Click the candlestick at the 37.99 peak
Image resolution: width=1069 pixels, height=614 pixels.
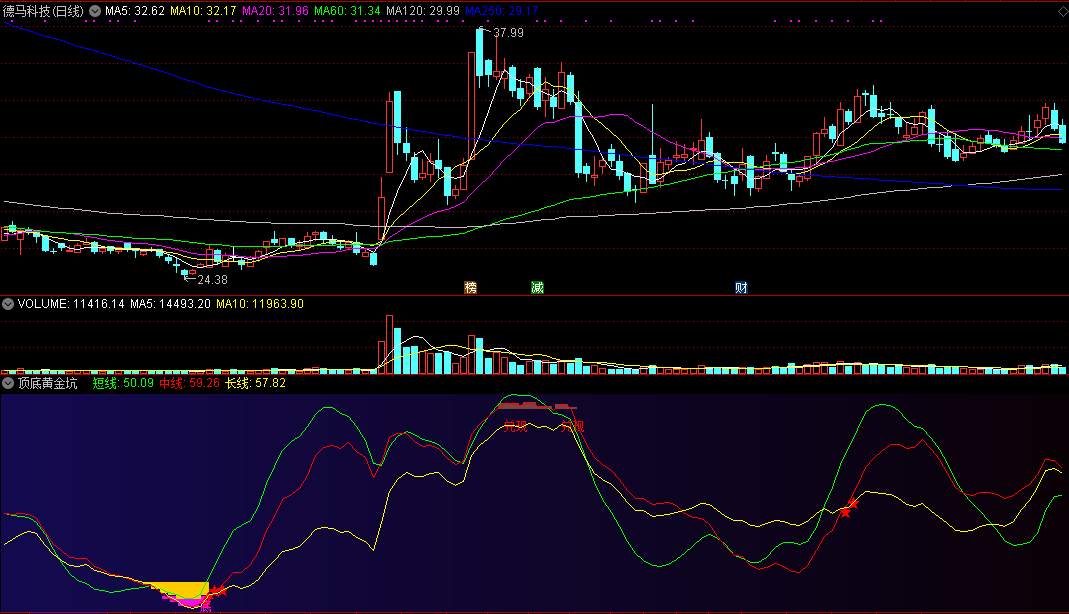click(x=480, y=57)
